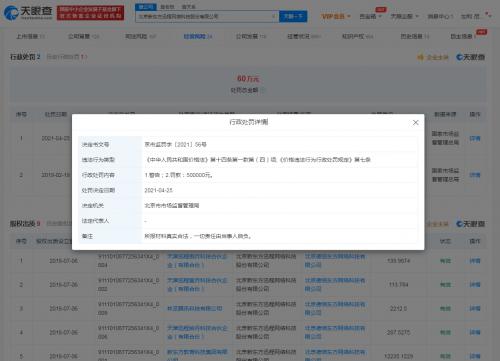Click the 60万元 total penalty amount
The image size is (500, 361).
pyautogui.click(x=248, y=79)
